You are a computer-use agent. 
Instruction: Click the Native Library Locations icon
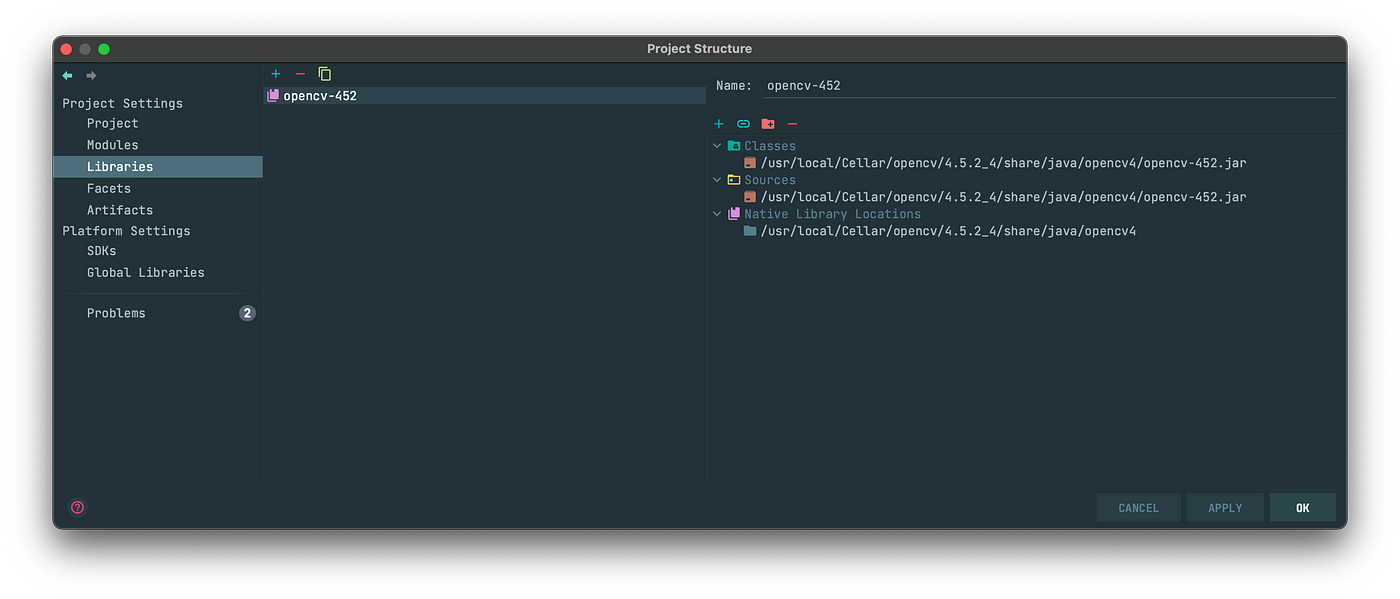(734, 214)
